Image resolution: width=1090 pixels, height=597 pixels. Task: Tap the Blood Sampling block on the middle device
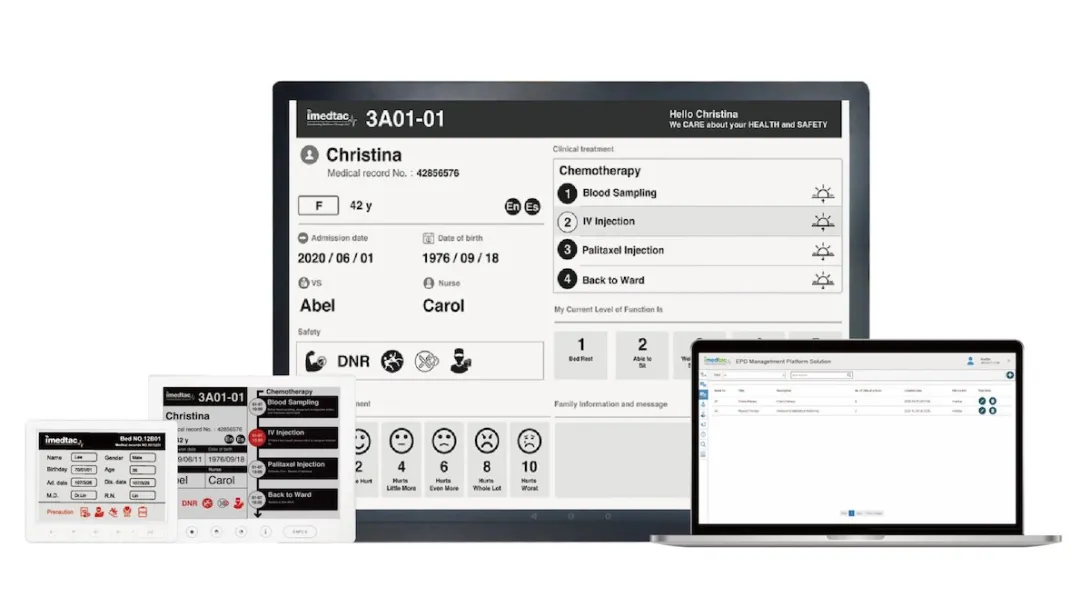point(298,407)
